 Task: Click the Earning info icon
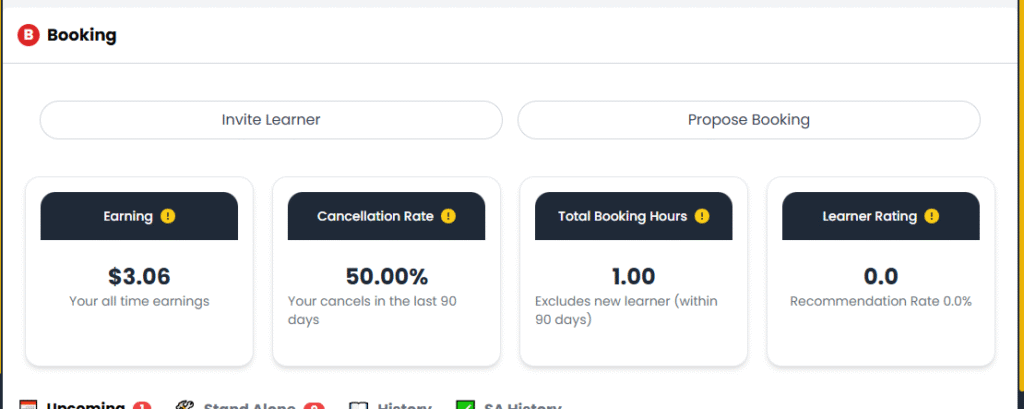click(x=167, y=216)
